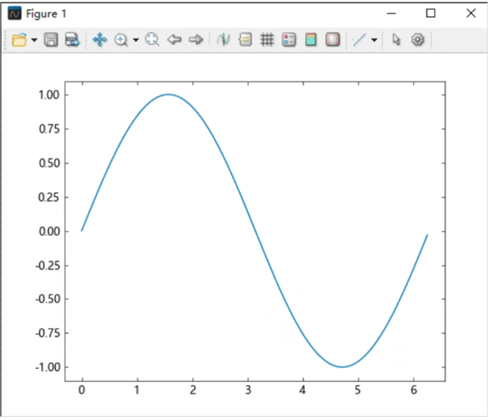Select the pointer cursor tool
This screenshot has height=420, width=491.
396,40
